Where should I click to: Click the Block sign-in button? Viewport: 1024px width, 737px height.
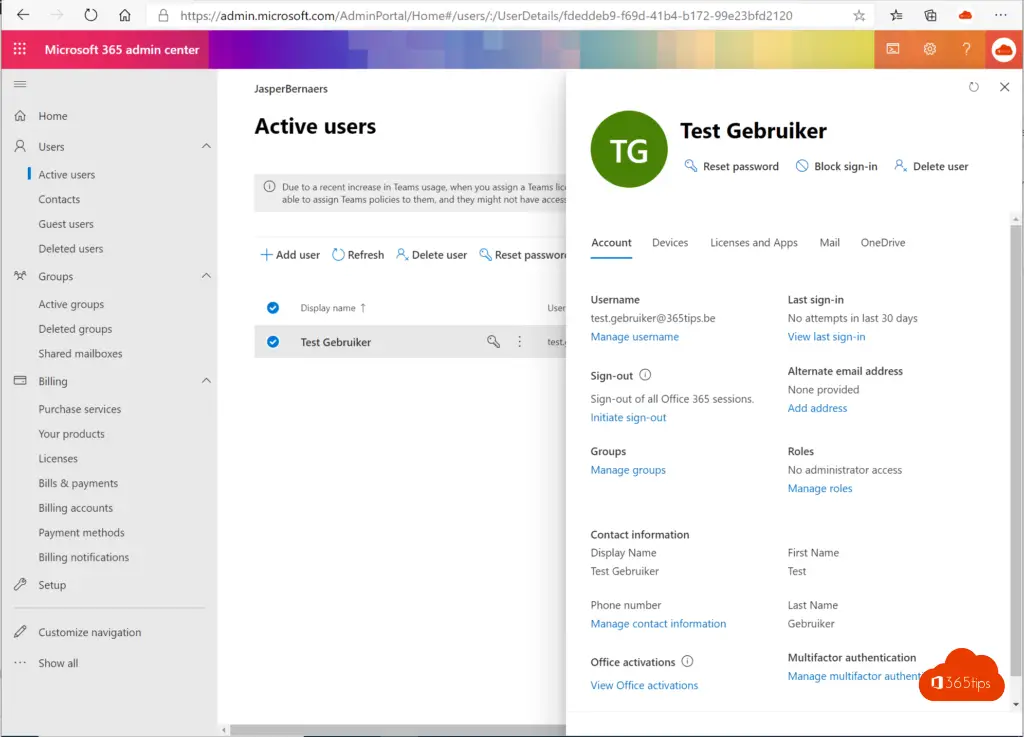point(836,167)
